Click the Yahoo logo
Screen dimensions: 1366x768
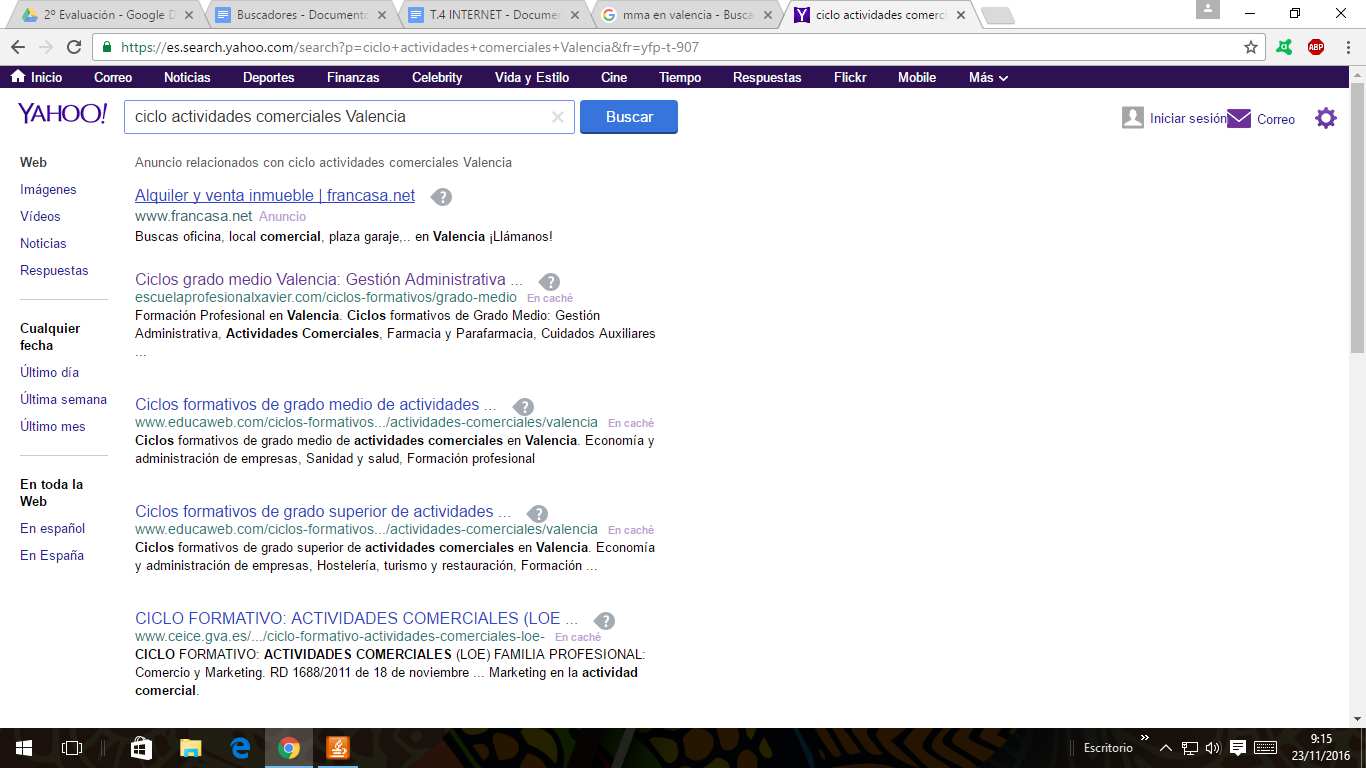62,114
